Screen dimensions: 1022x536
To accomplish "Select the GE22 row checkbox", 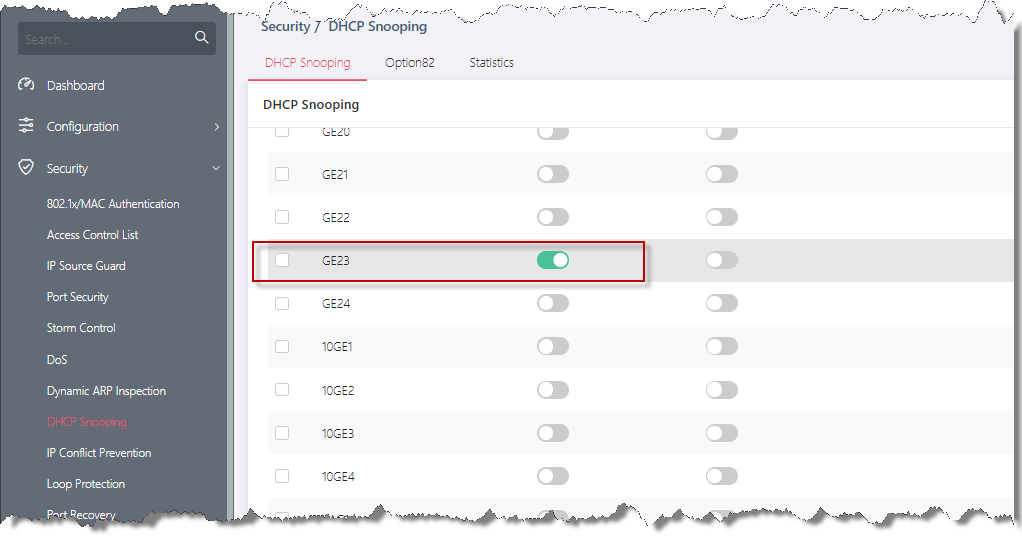I will point(282,217).
